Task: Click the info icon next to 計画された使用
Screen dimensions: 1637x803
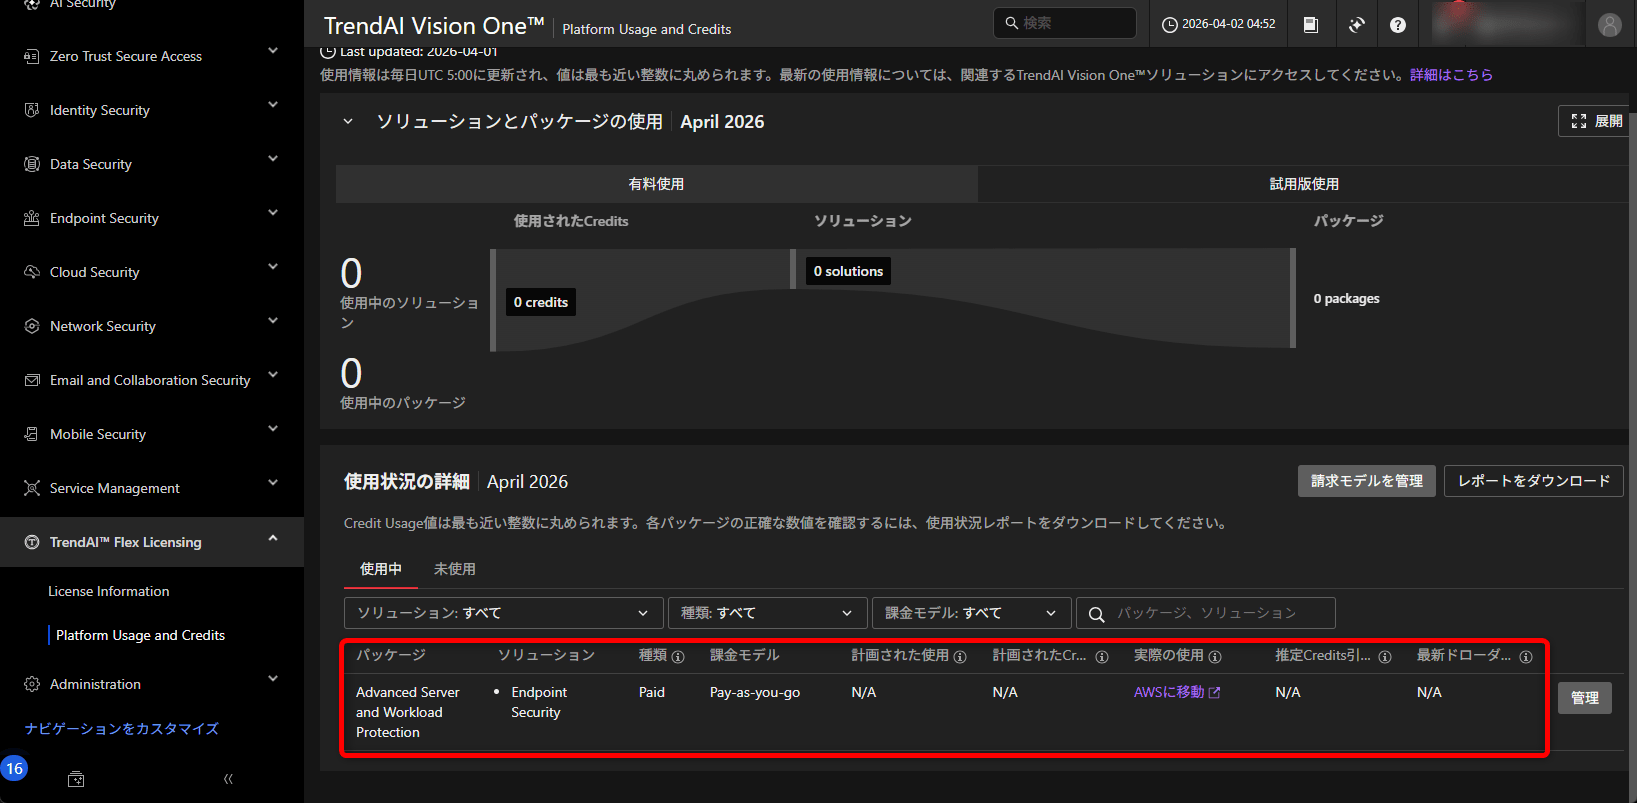Action: point(960,657)
